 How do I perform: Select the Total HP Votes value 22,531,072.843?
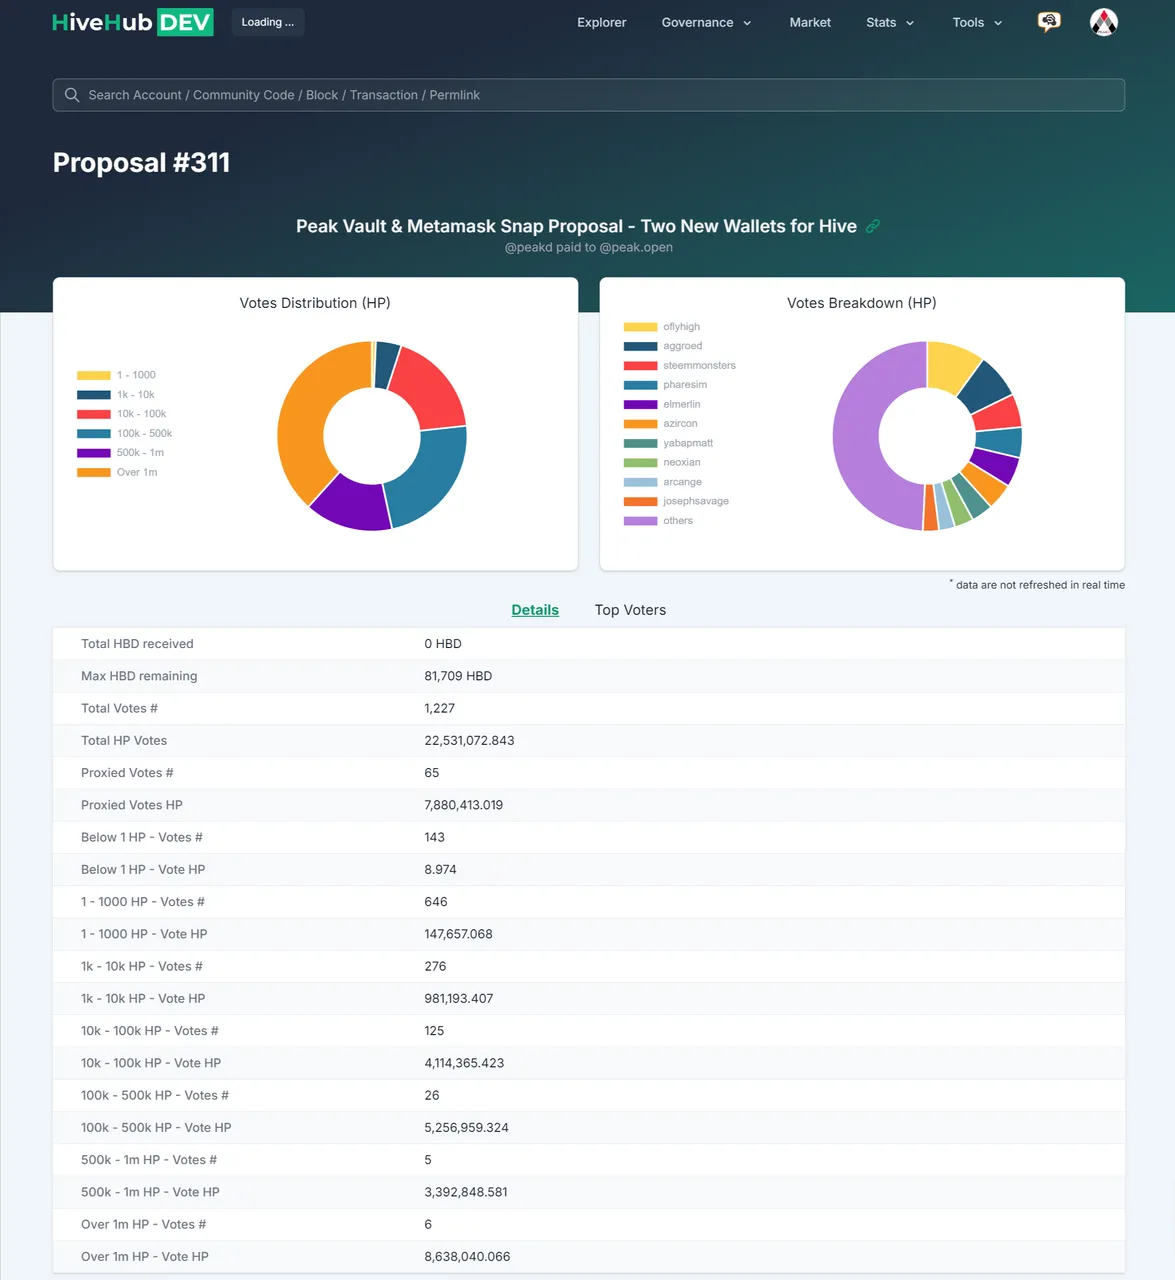pyautogui.click(x=469, y=741)
